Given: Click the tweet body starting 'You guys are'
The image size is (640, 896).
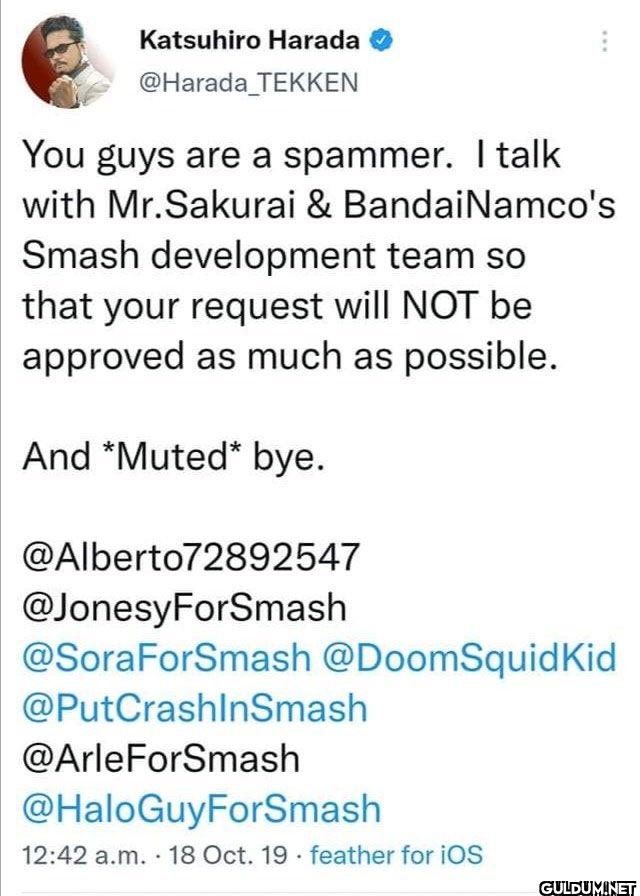Looking at the screenshot, I should click(319, 255).
